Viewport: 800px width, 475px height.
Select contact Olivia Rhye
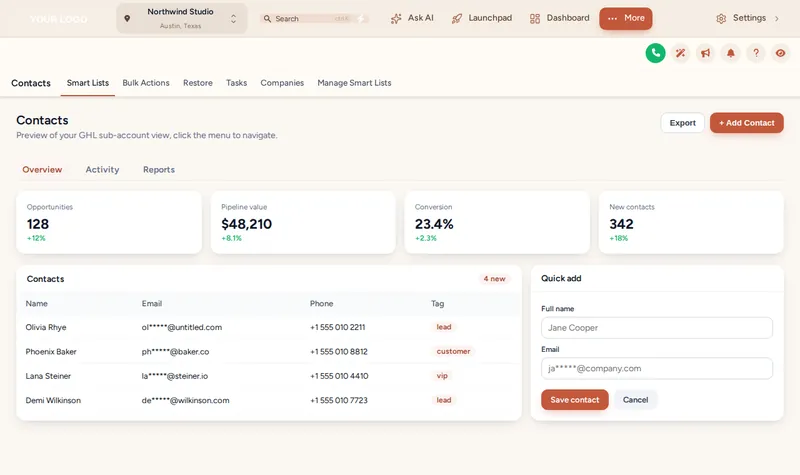click(x=46, y=328)
